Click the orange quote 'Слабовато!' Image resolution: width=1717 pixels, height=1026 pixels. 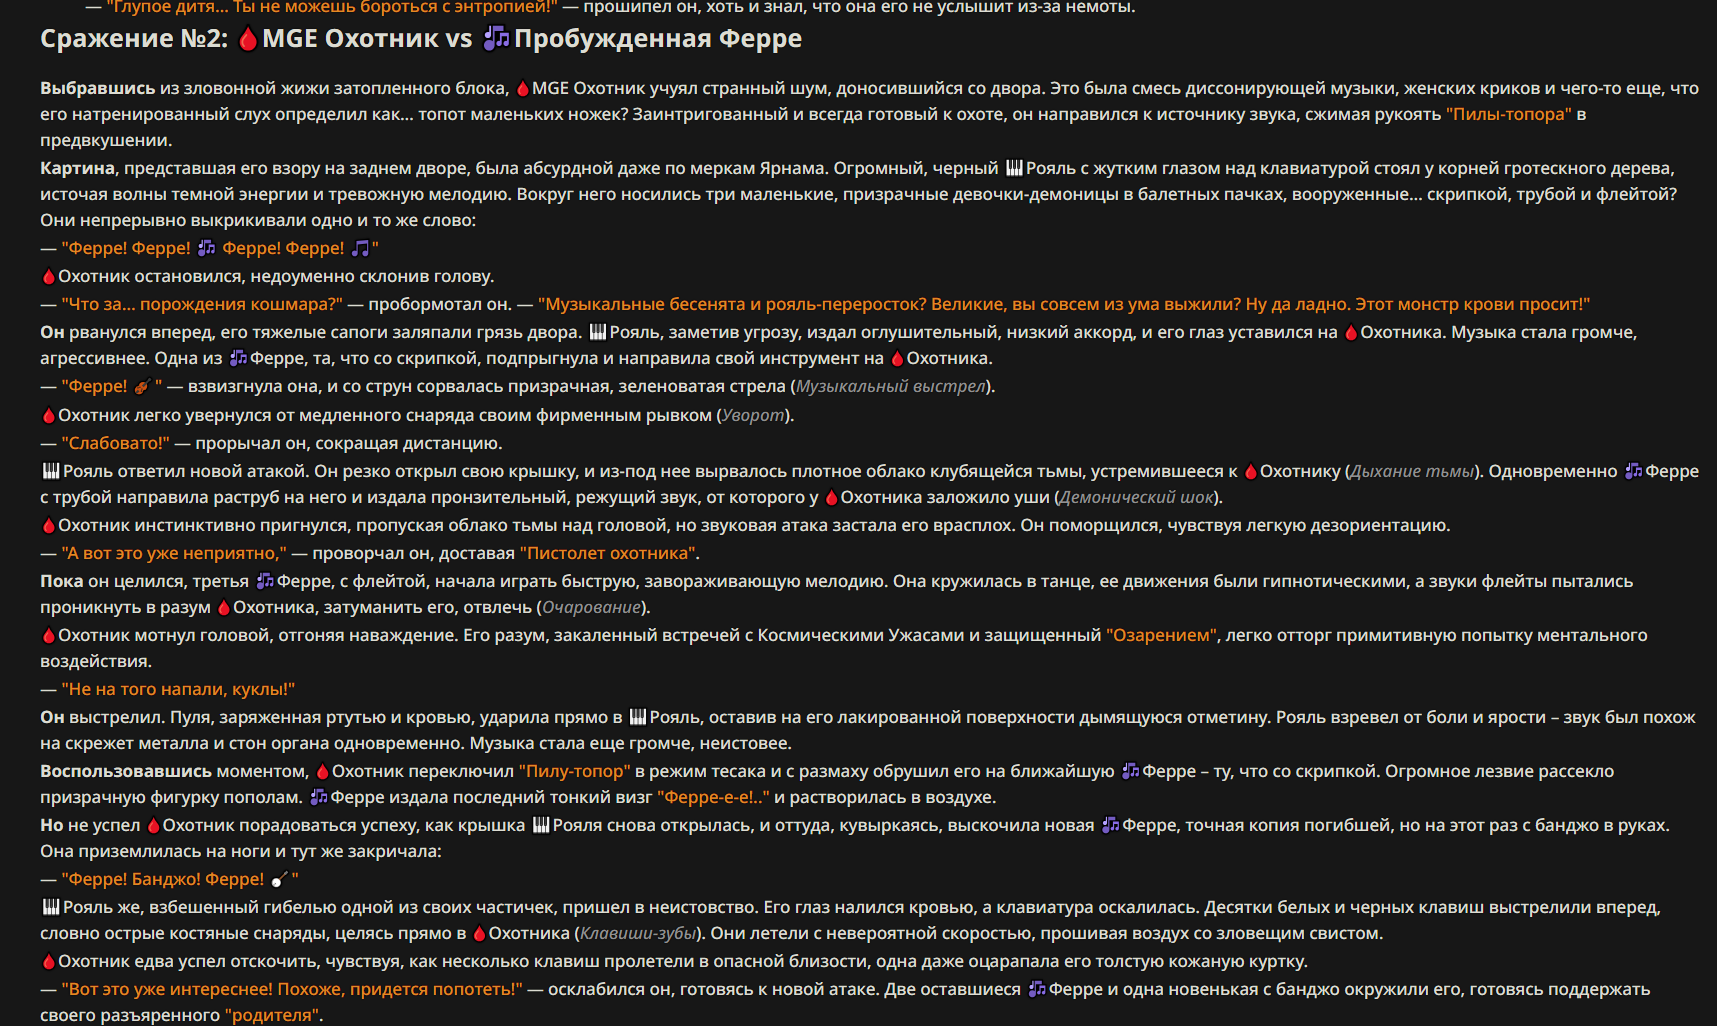point(115,443)
